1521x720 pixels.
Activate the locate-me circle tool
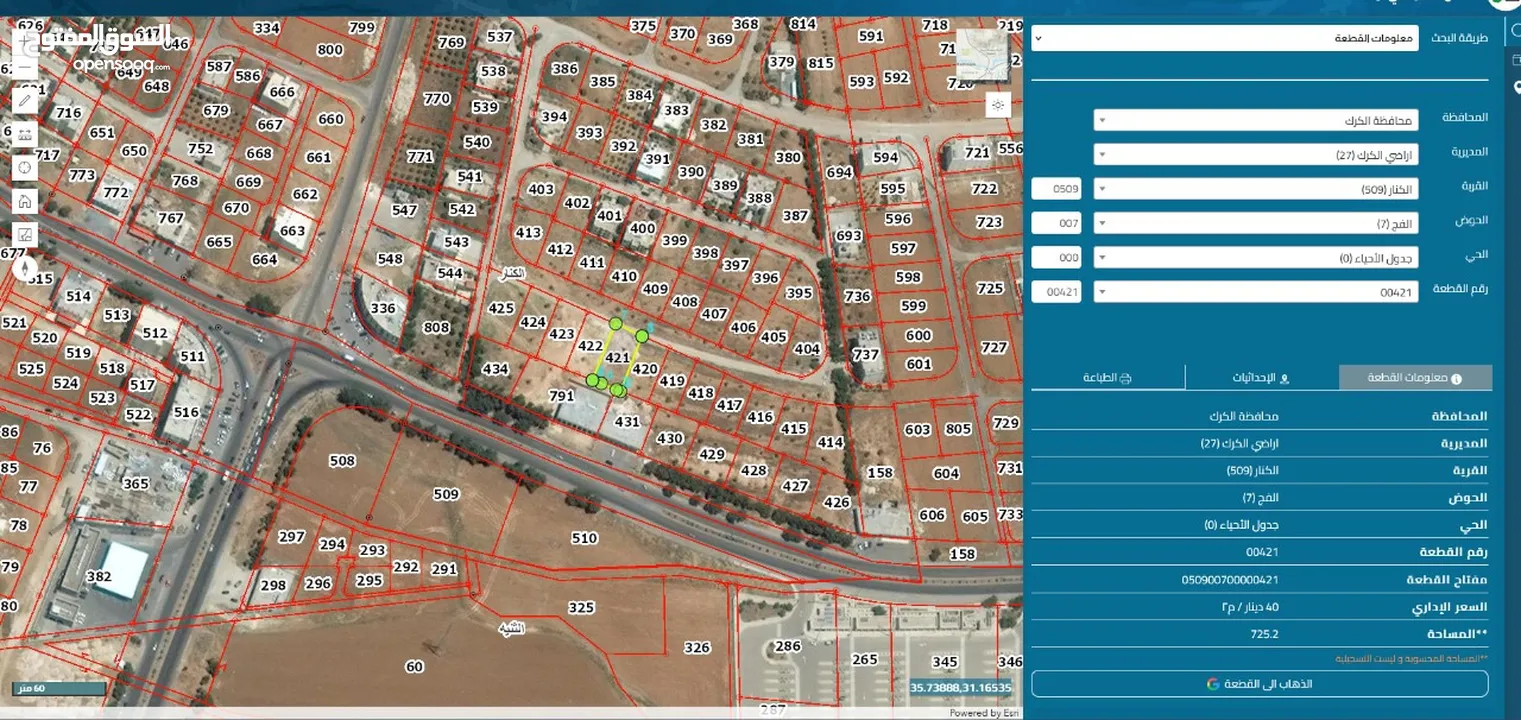point(25,167)
